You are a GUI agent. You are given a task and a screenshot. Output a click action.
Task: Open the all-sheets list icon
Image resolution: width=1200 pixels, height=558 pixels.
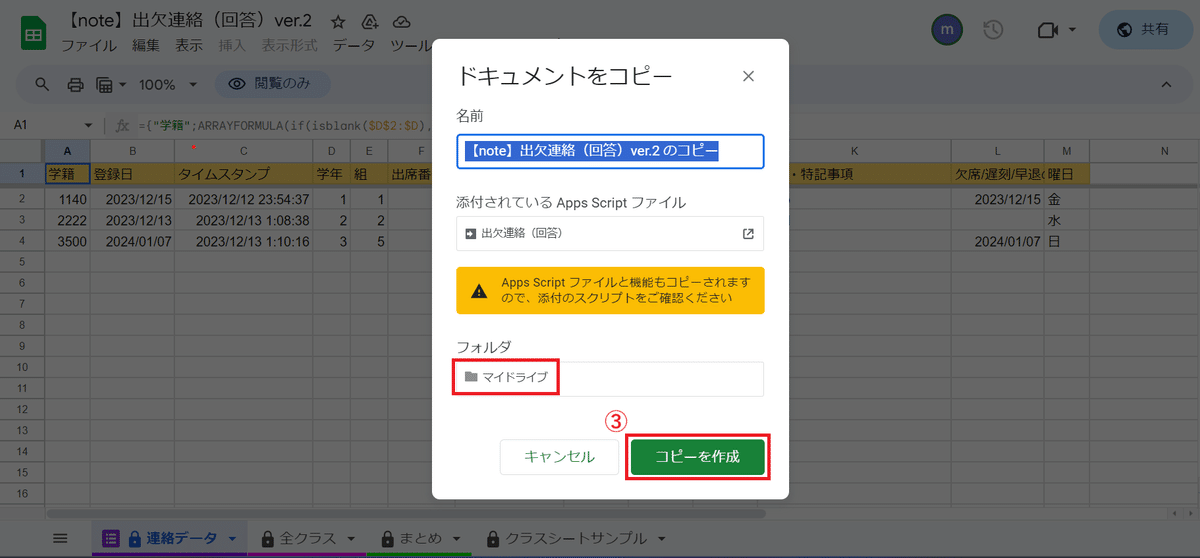(x=60, y=538)
